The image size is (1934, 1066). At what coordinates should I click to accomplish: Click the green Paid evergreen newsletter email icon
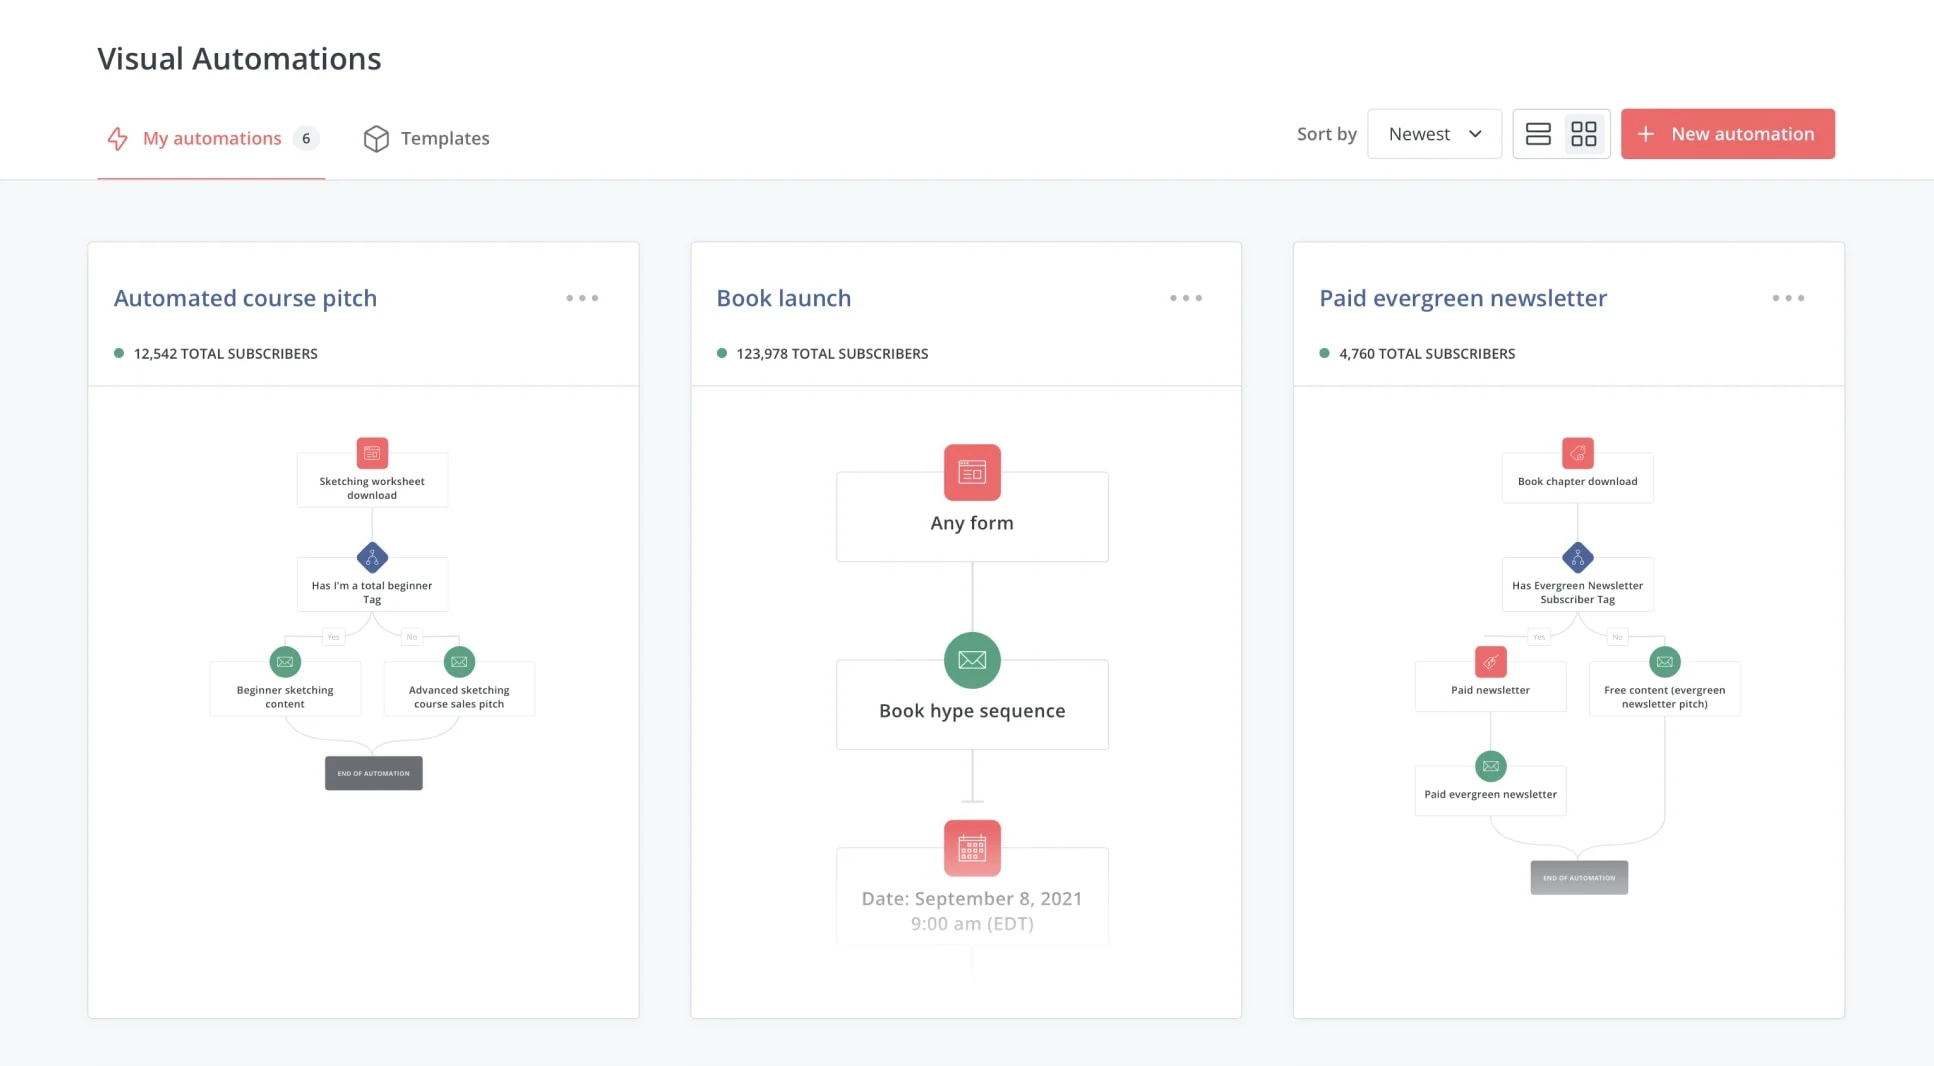1491,766
